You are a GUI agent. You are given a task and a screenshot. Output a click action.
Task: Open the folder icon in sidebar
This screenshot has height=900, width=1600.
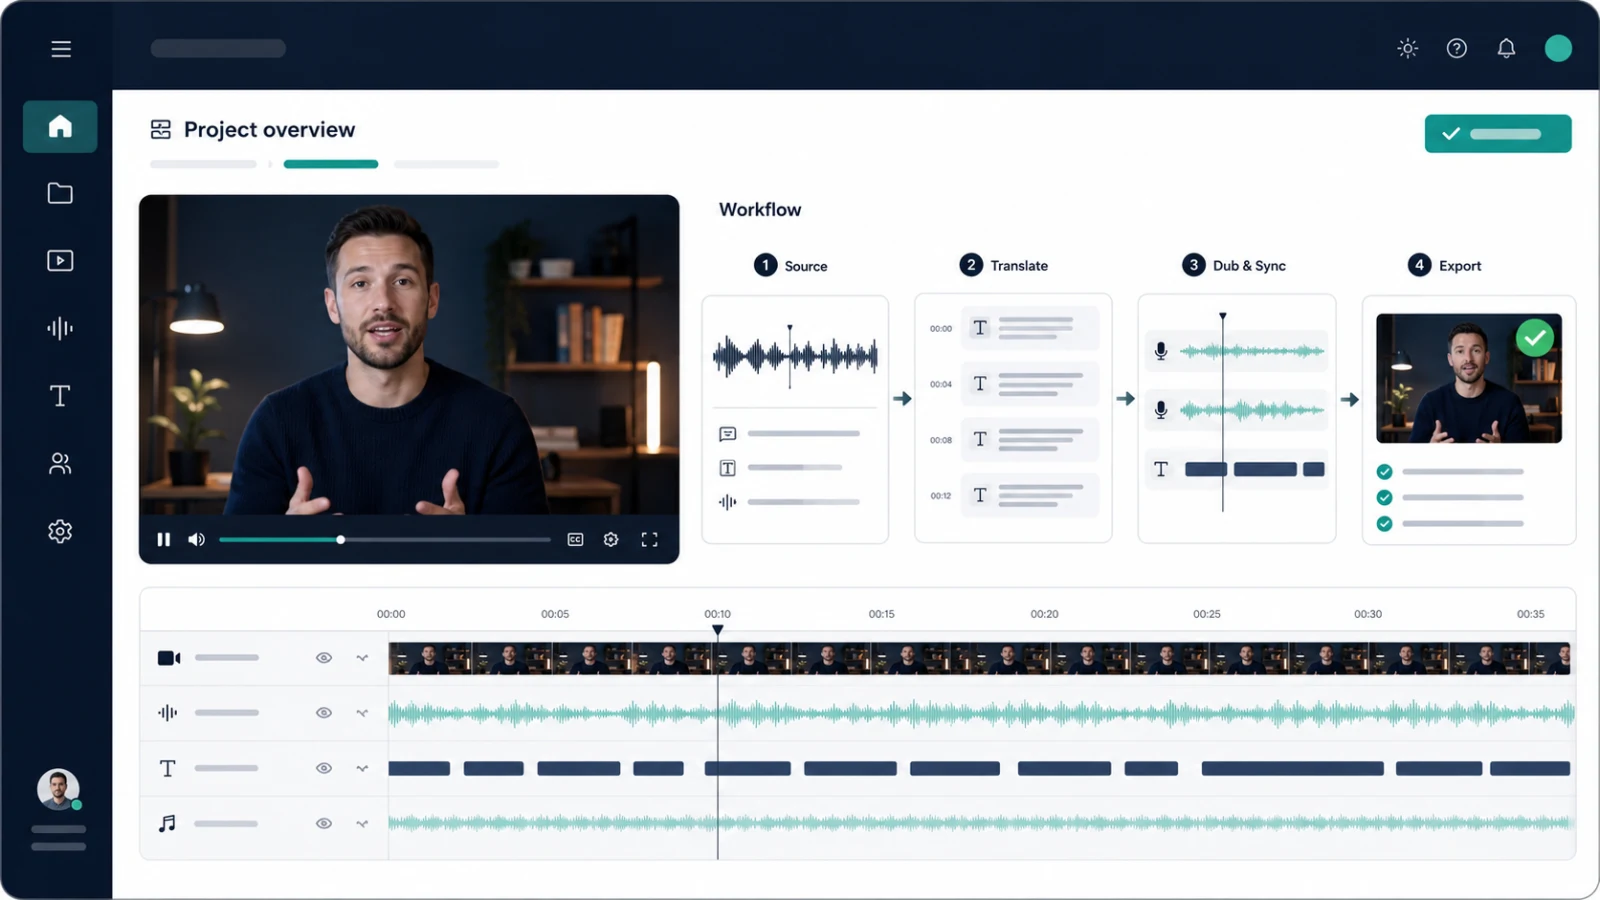(x=60, y=193)
